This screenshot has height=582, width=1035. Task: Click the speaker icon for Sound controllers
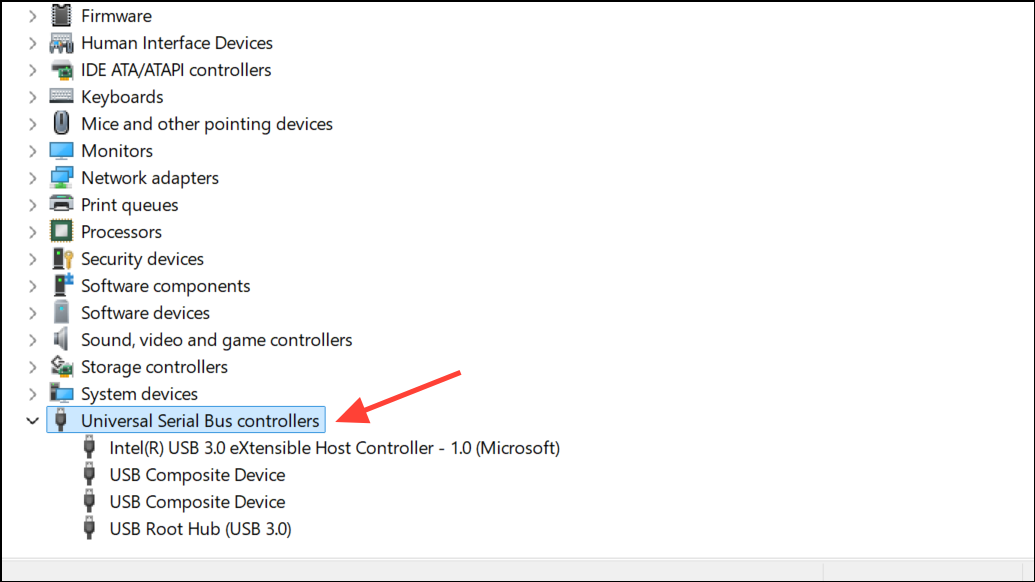tap(61, 339)
